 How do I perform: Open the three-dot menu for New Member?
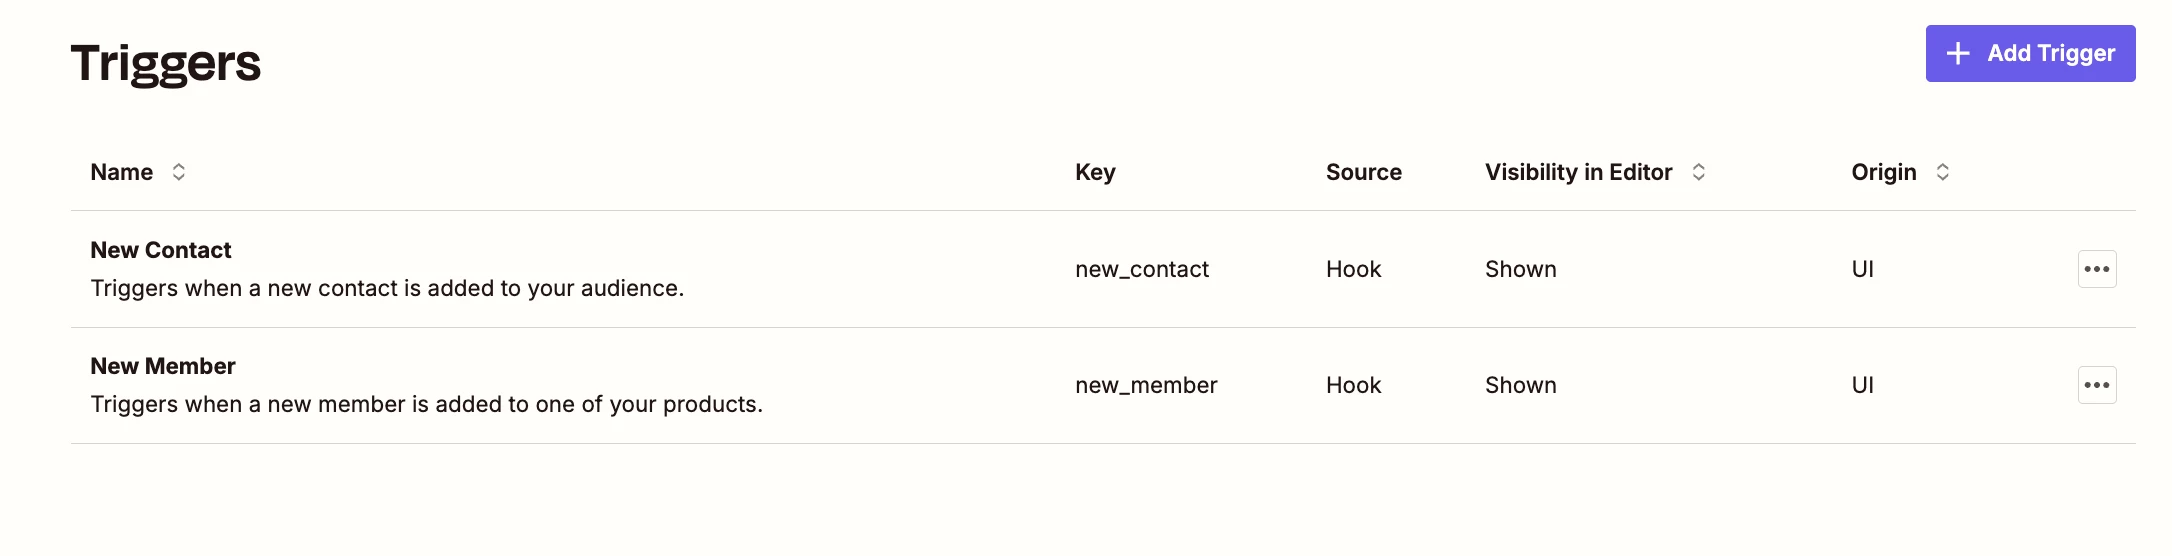click(x=2096, y=385)
